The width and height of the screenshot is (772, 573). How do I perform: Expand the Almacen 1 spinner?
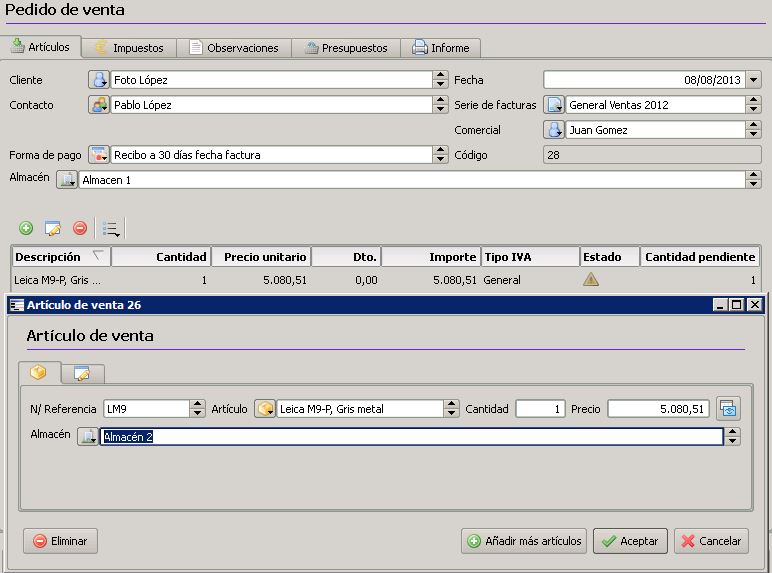tap(753, 180)
